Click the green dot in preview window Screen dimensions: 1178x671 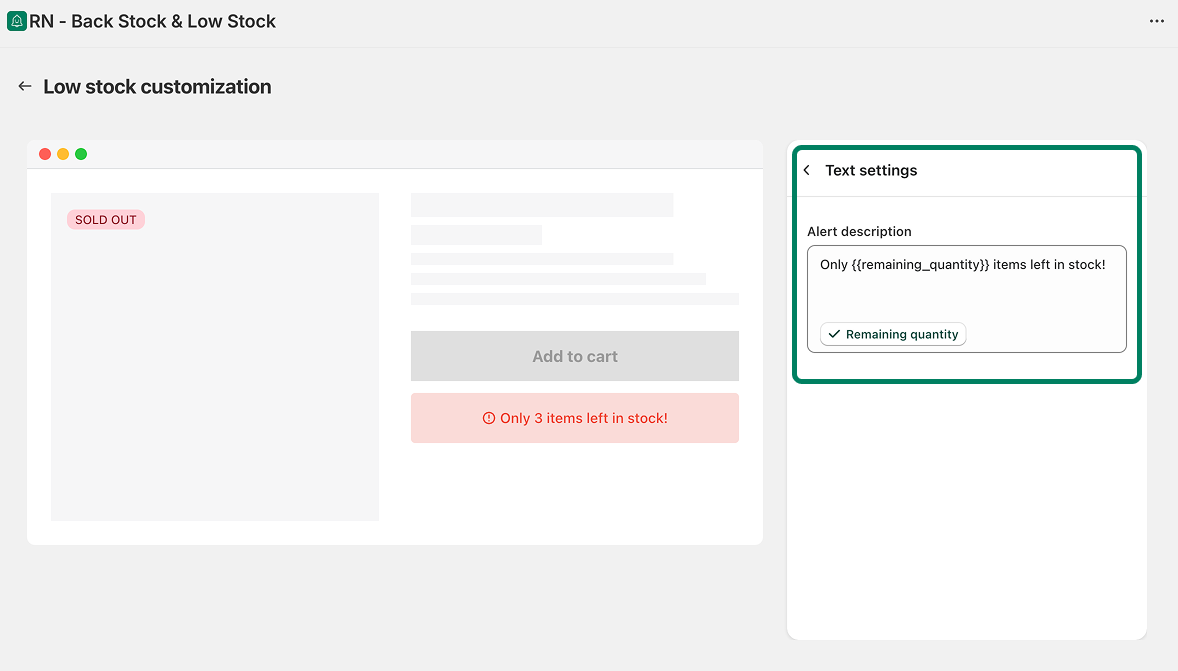pos(81,154)
